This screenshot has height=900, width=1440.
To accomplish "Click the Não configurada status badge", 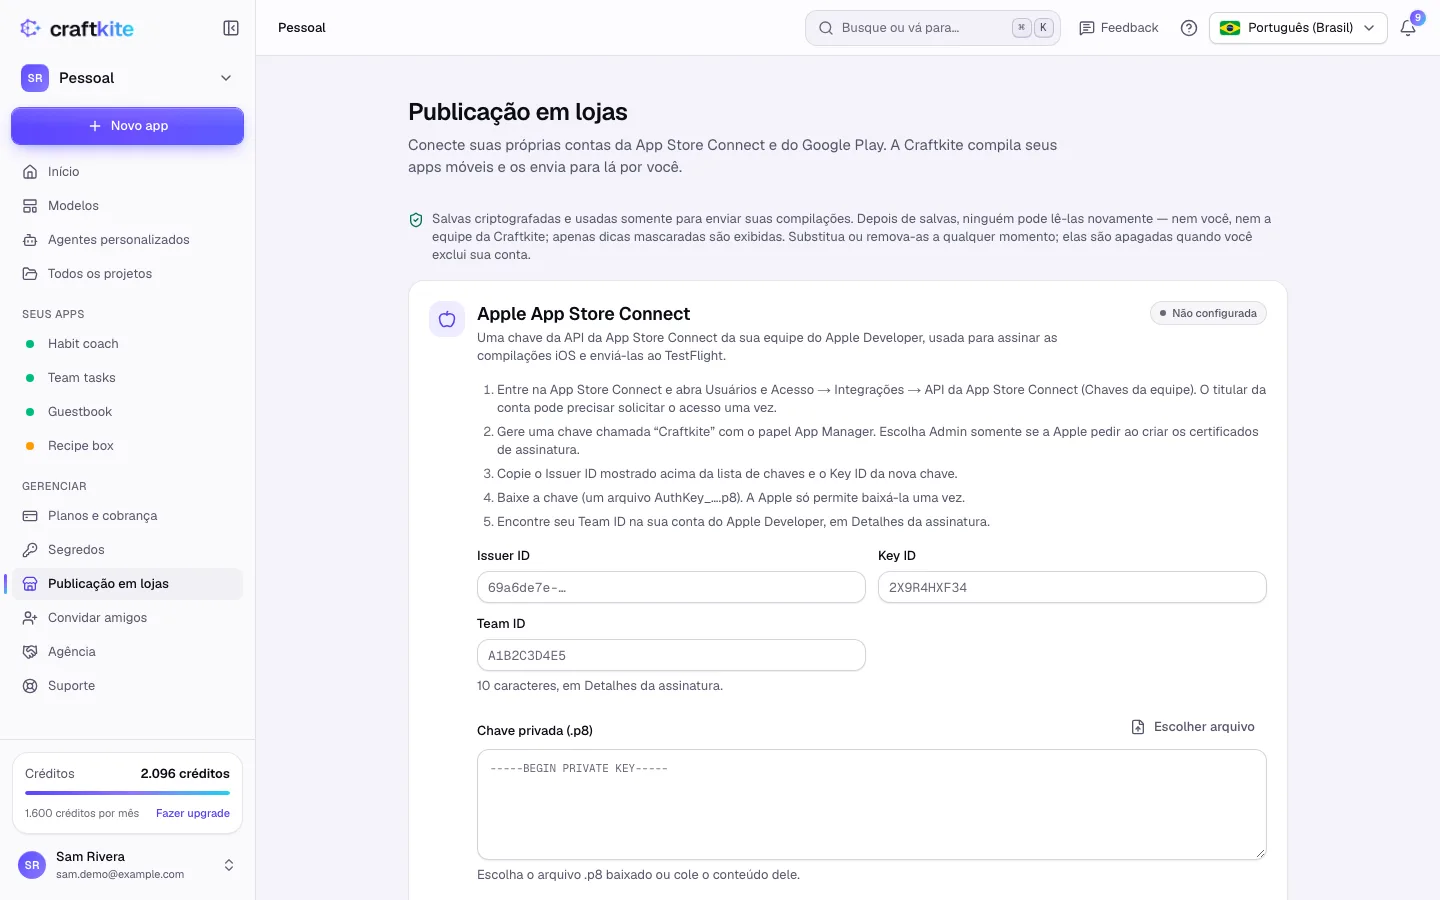I will coord(1208,313).
